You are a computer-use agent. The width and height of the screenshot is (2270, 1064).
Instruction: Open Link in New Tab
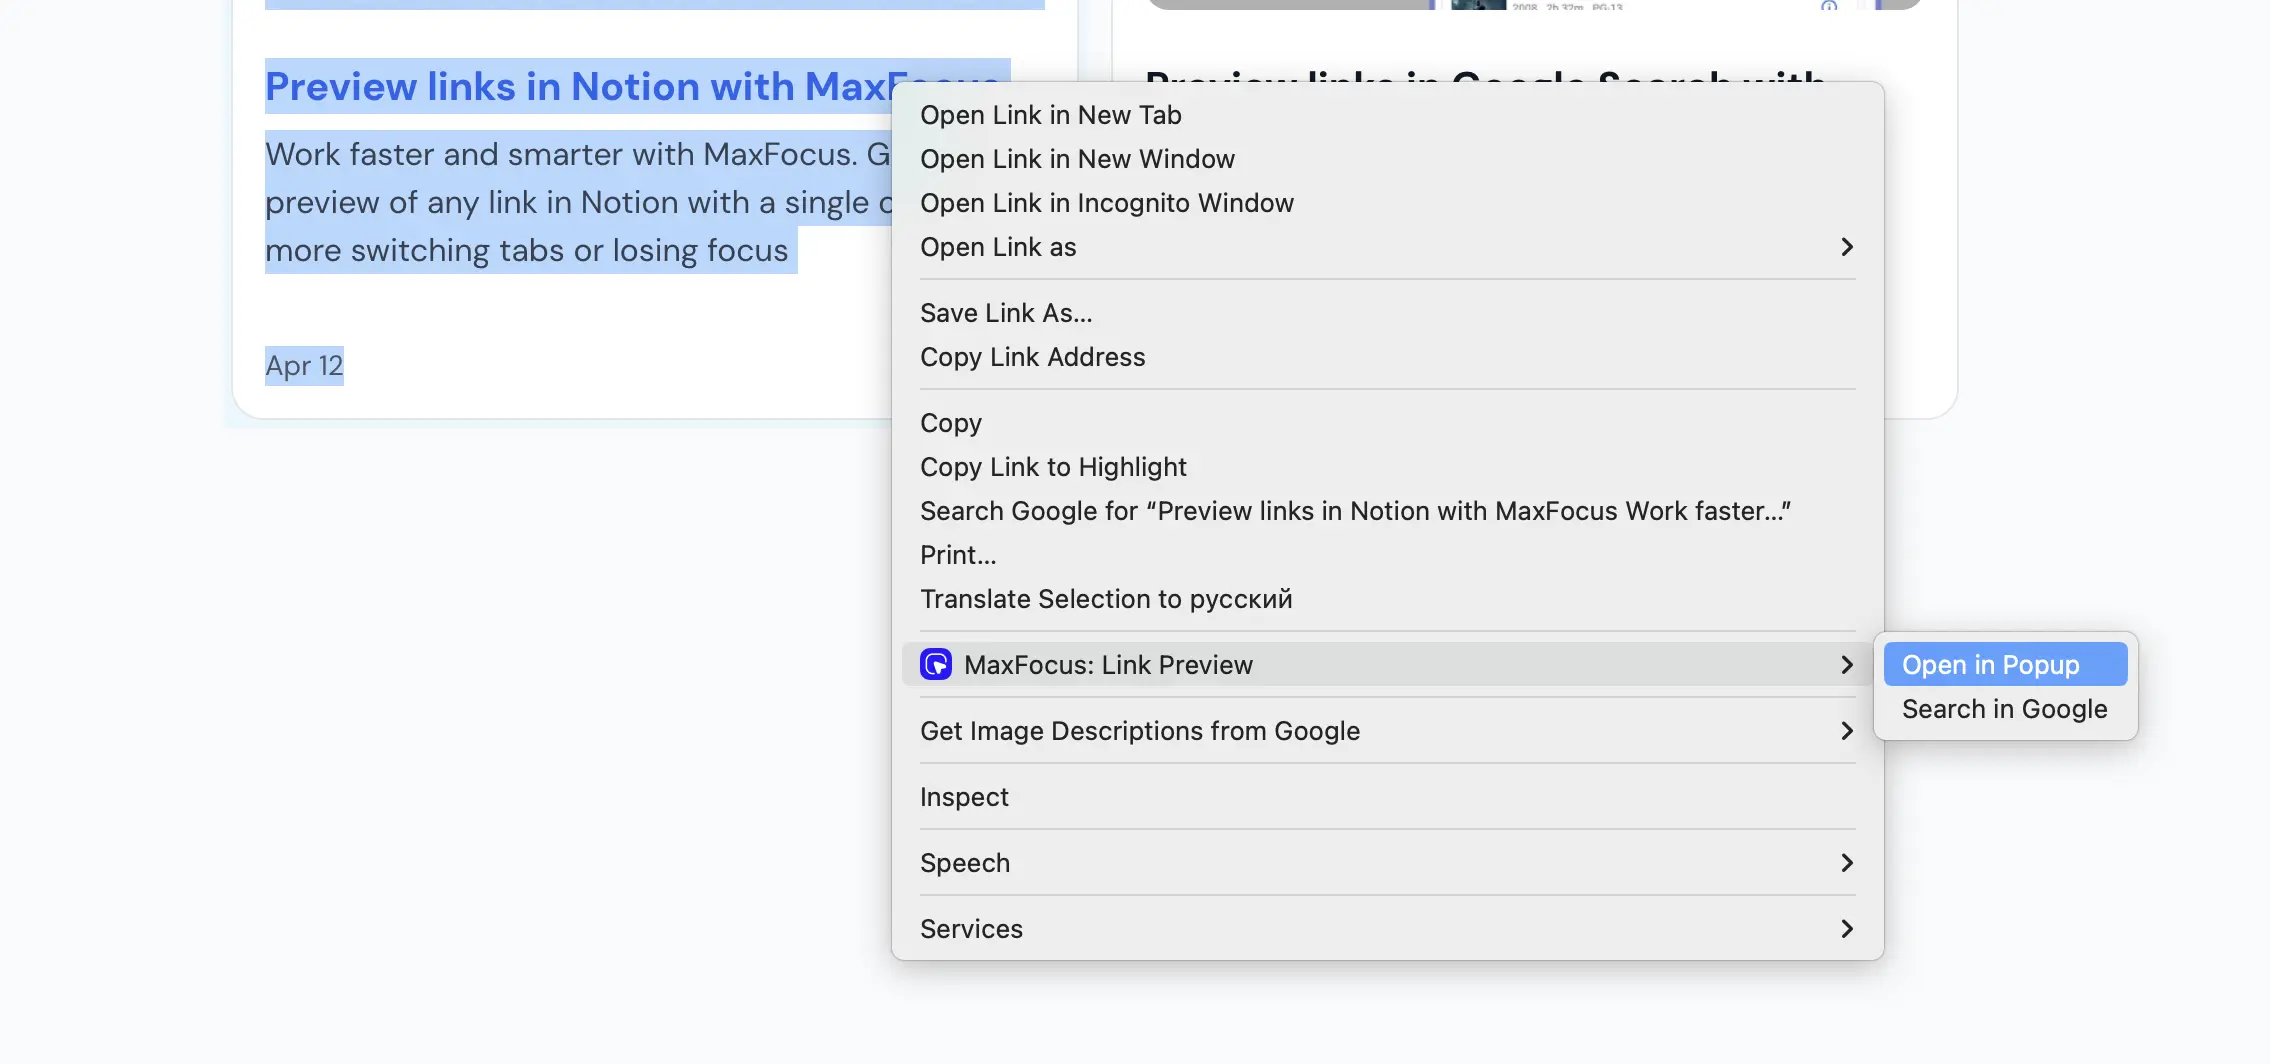[1387, 115]
